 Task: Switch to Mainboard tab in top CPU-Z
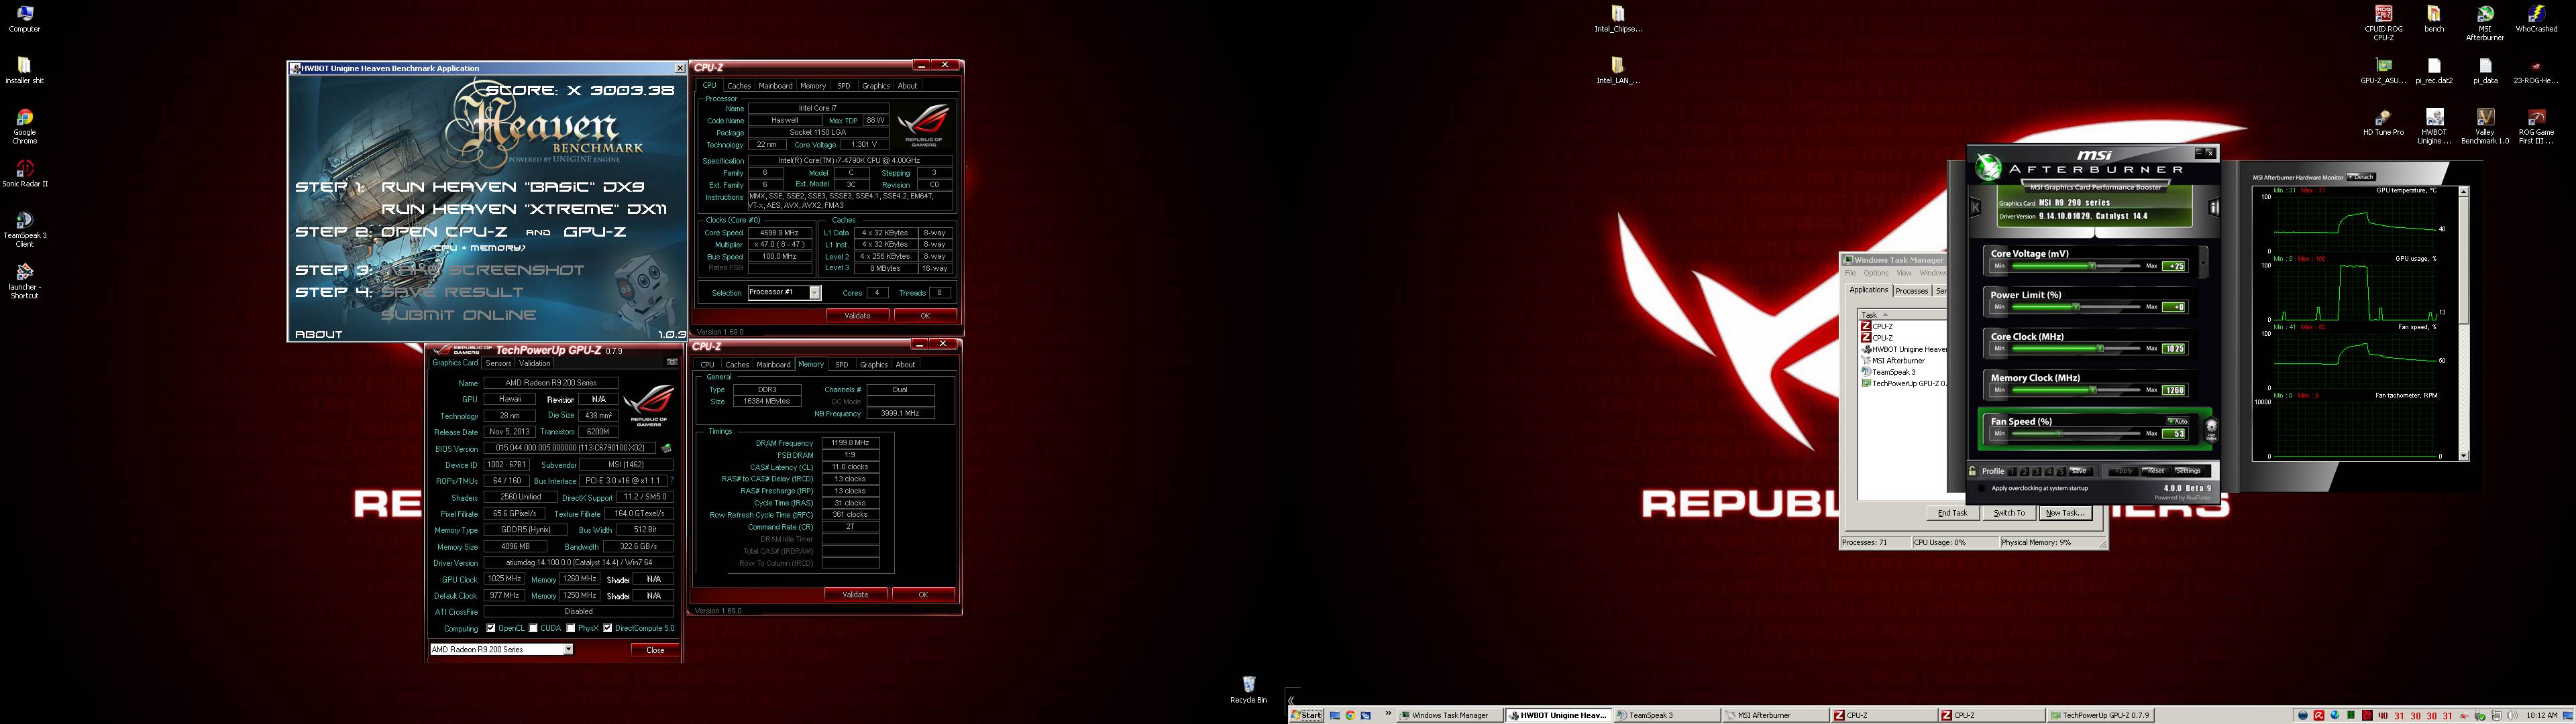point(775,86)
